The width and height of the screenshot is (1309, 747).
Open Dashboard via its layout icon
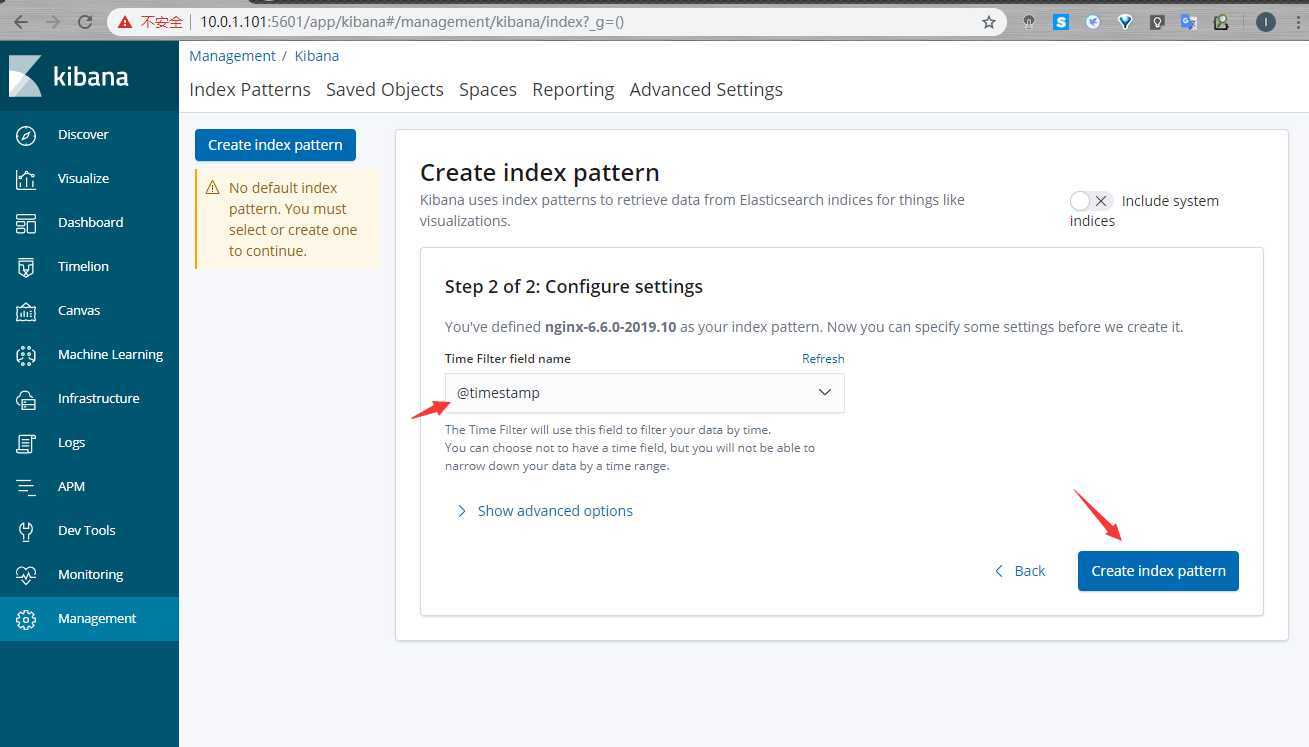[x=26, y=223]
